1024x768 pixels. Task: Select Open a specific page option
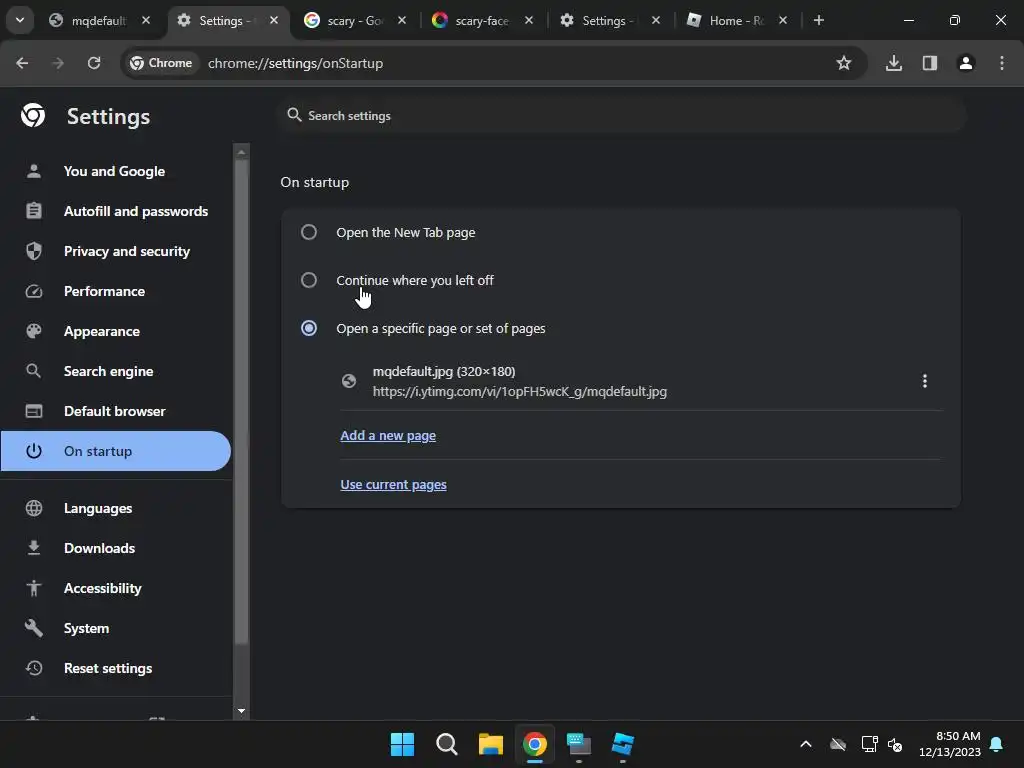(x=309, y=328)
